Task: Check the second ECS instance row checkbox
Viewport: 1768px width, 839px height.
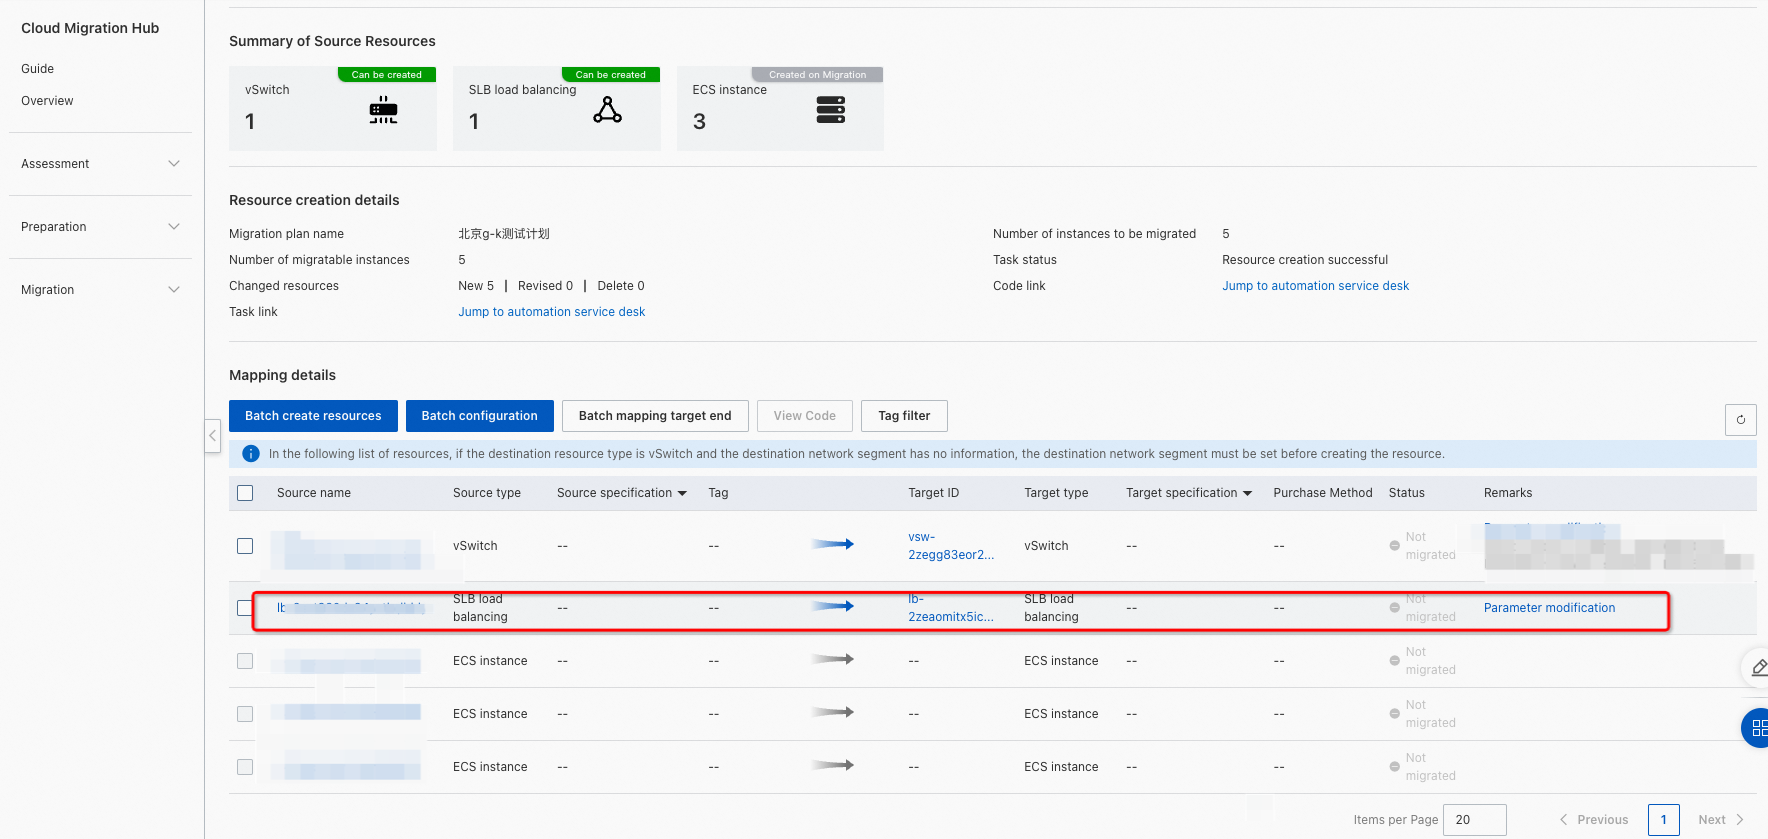Action: (245, 714)
